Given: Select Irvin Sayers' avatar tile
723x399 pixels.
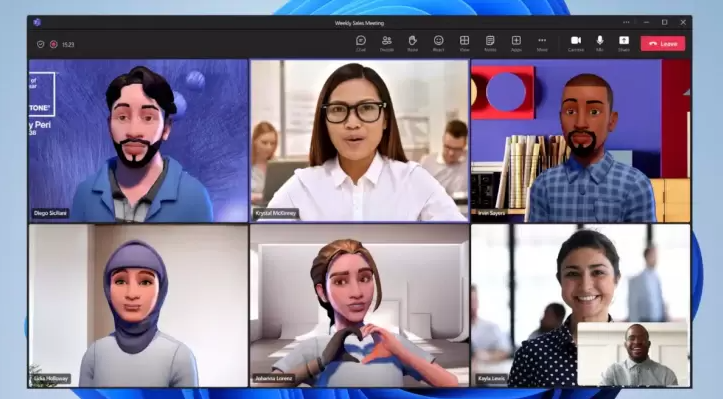Looking at the screenshot, I should point(581,141).
